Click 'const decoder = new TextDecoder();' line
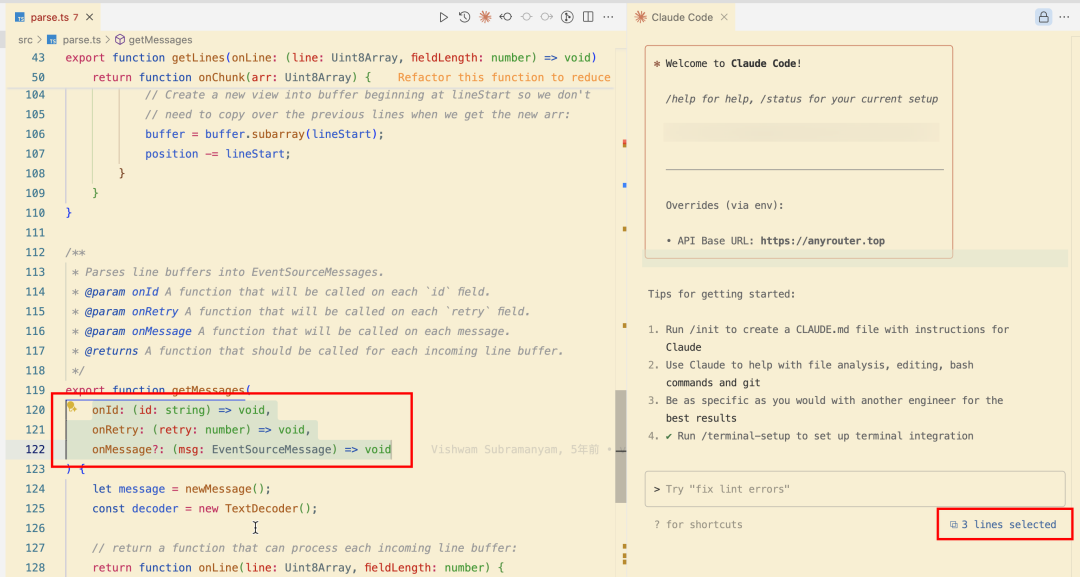The width and height of the screenshot is (1080, 577). (205, 509)
